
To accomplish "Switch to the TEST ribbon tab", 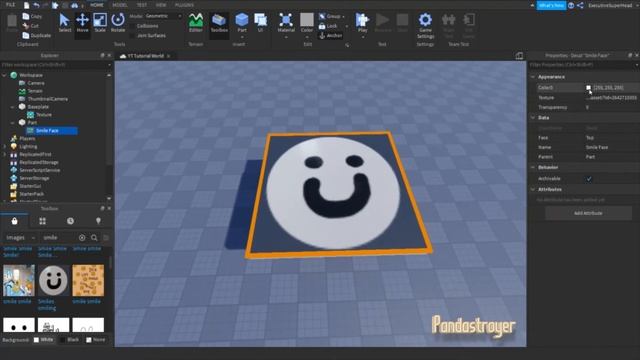I will [x=142, y=5].
